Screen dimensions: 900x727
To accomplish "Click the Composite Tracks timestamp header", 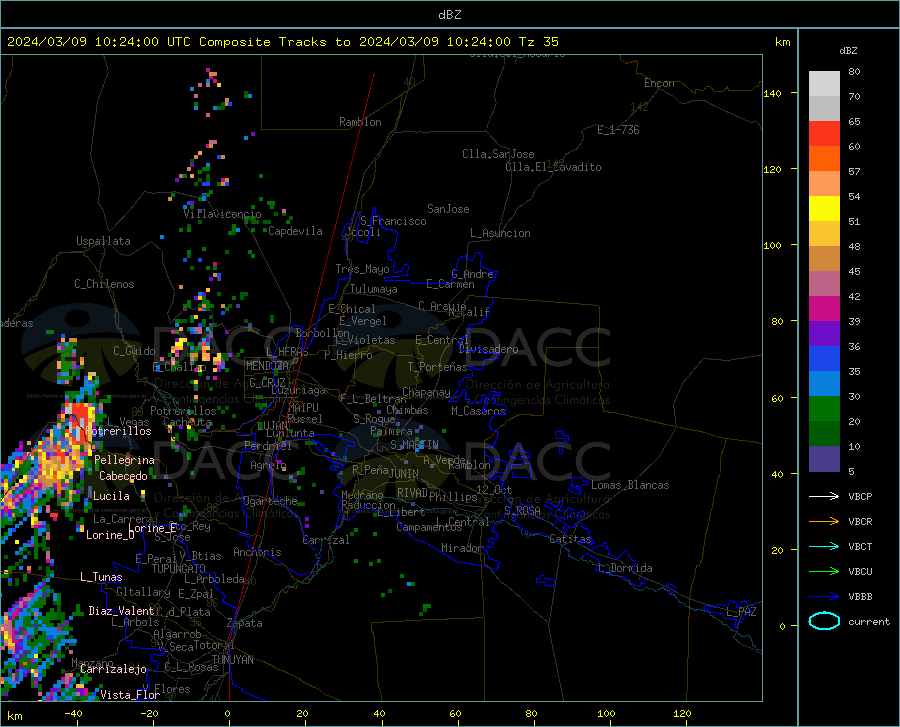I will pos(282,42).
